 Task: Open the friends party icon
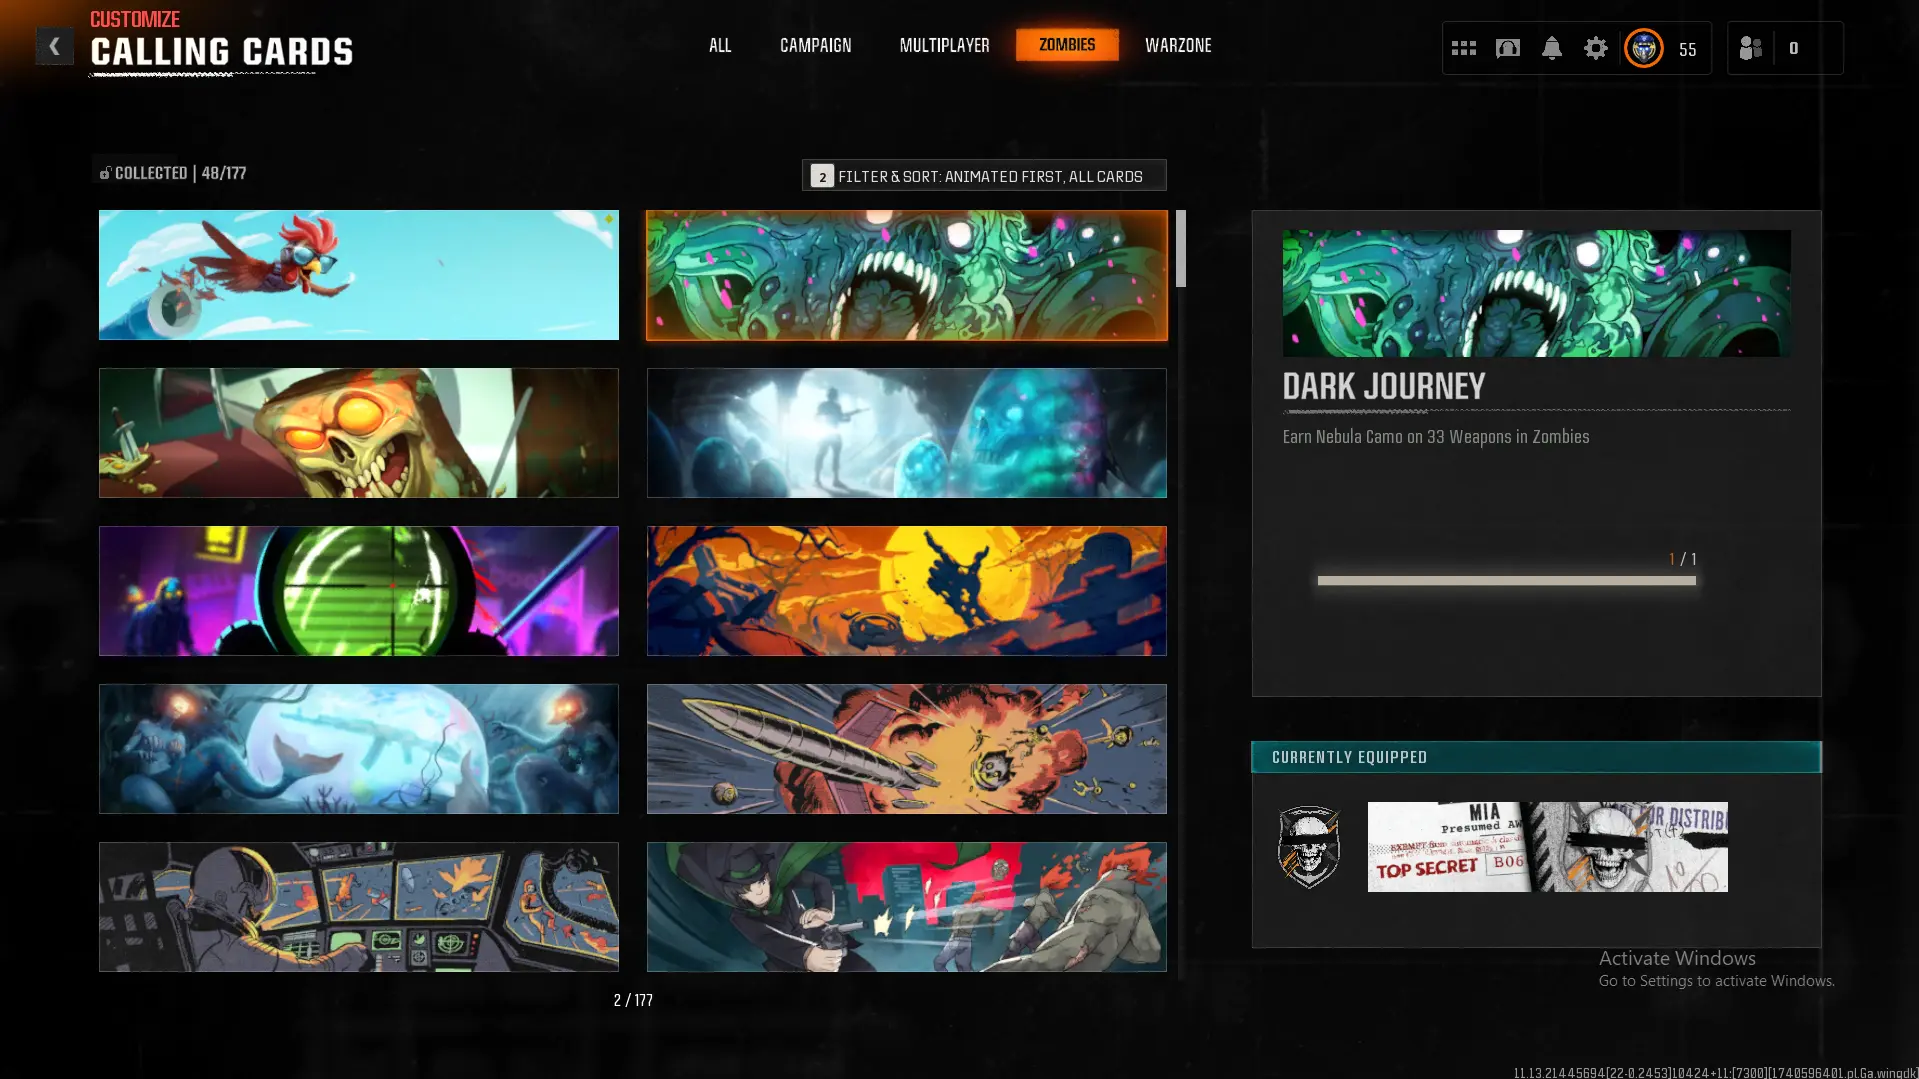point(1750,48)
